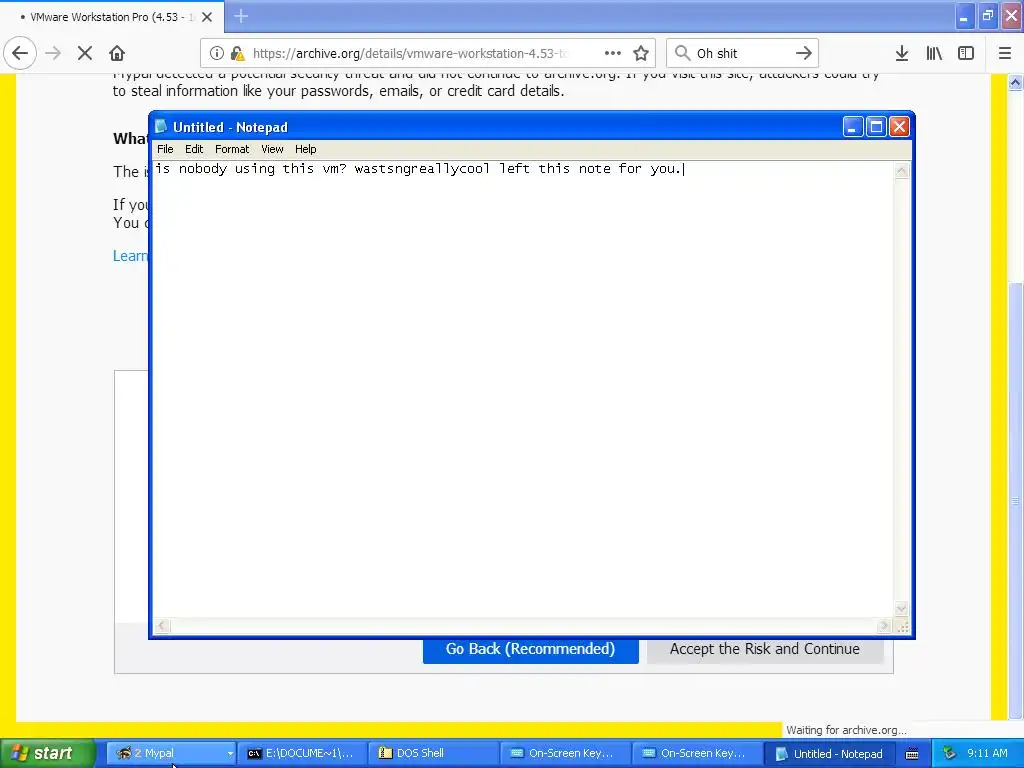The image size is (1024, 768).
Task: Click the system tray network icon
Action: [950, 753]
